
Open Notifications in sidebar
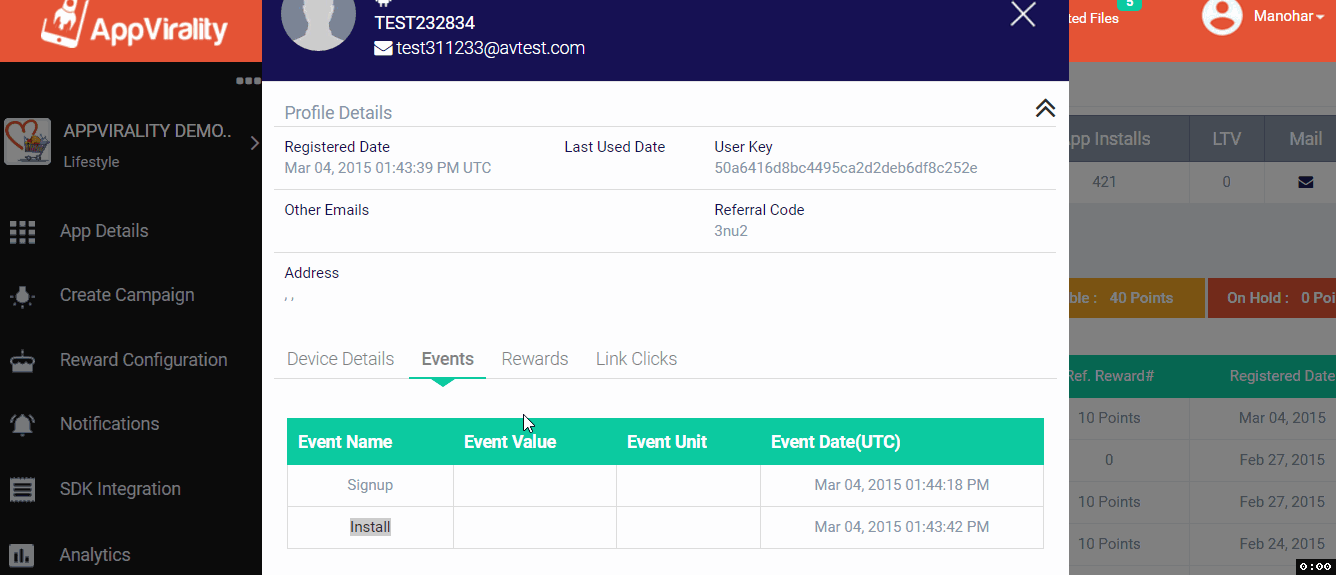(110, 424)
